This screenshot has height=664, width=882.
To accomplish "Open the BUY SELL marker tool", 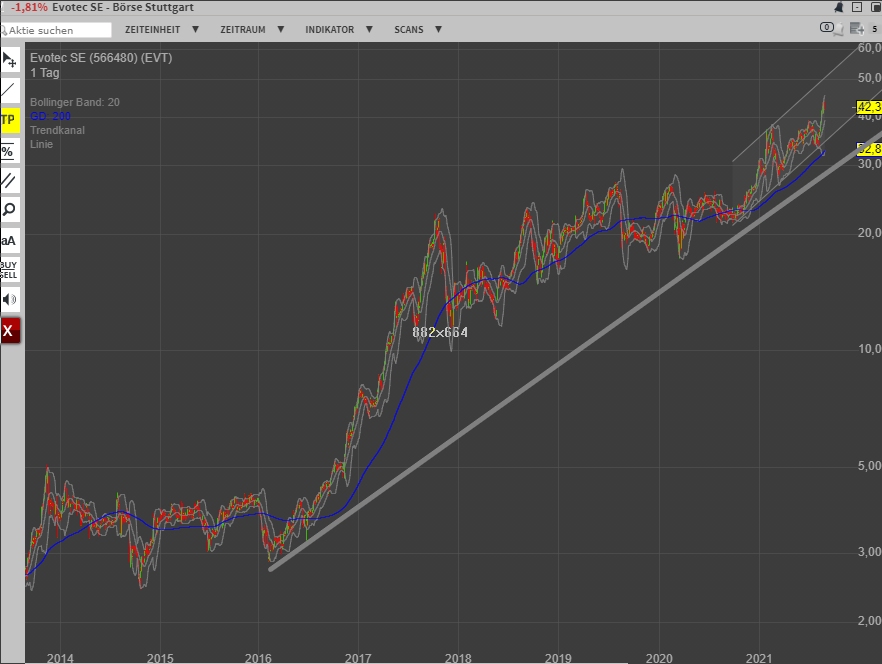I will pos(10,270).
